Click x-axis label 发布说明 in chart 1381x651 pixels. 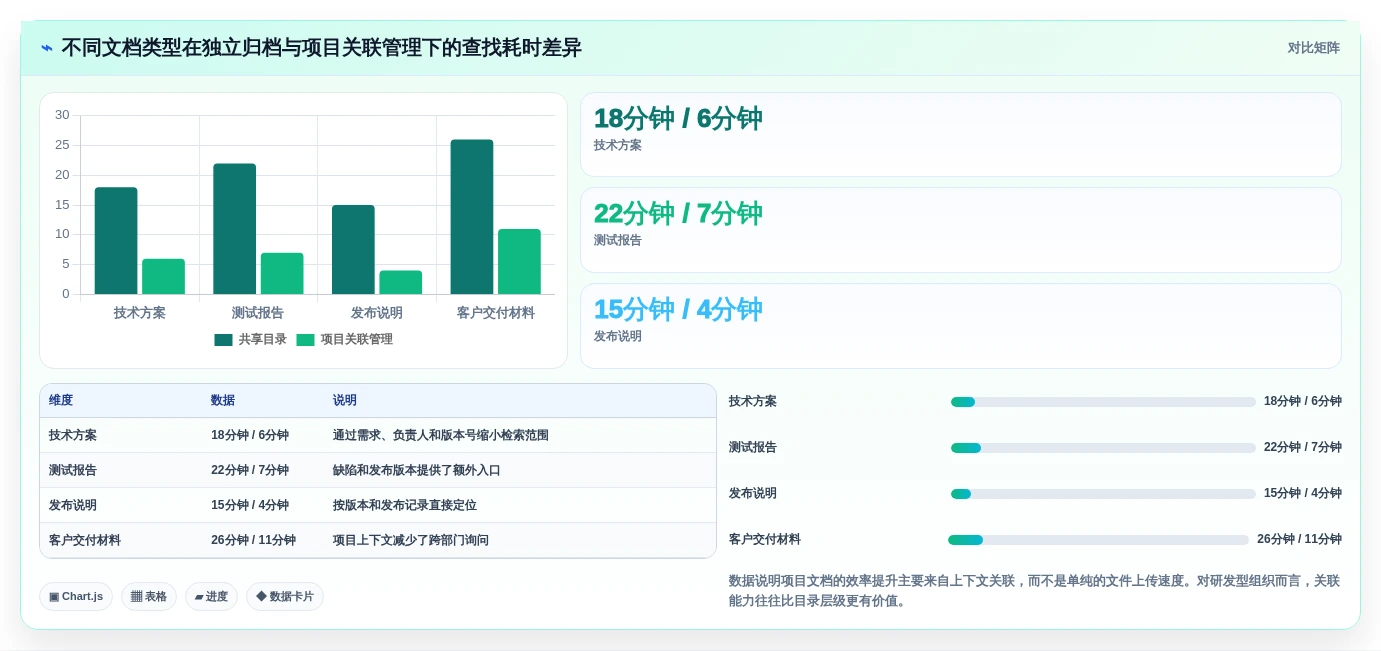pos(377,313)
